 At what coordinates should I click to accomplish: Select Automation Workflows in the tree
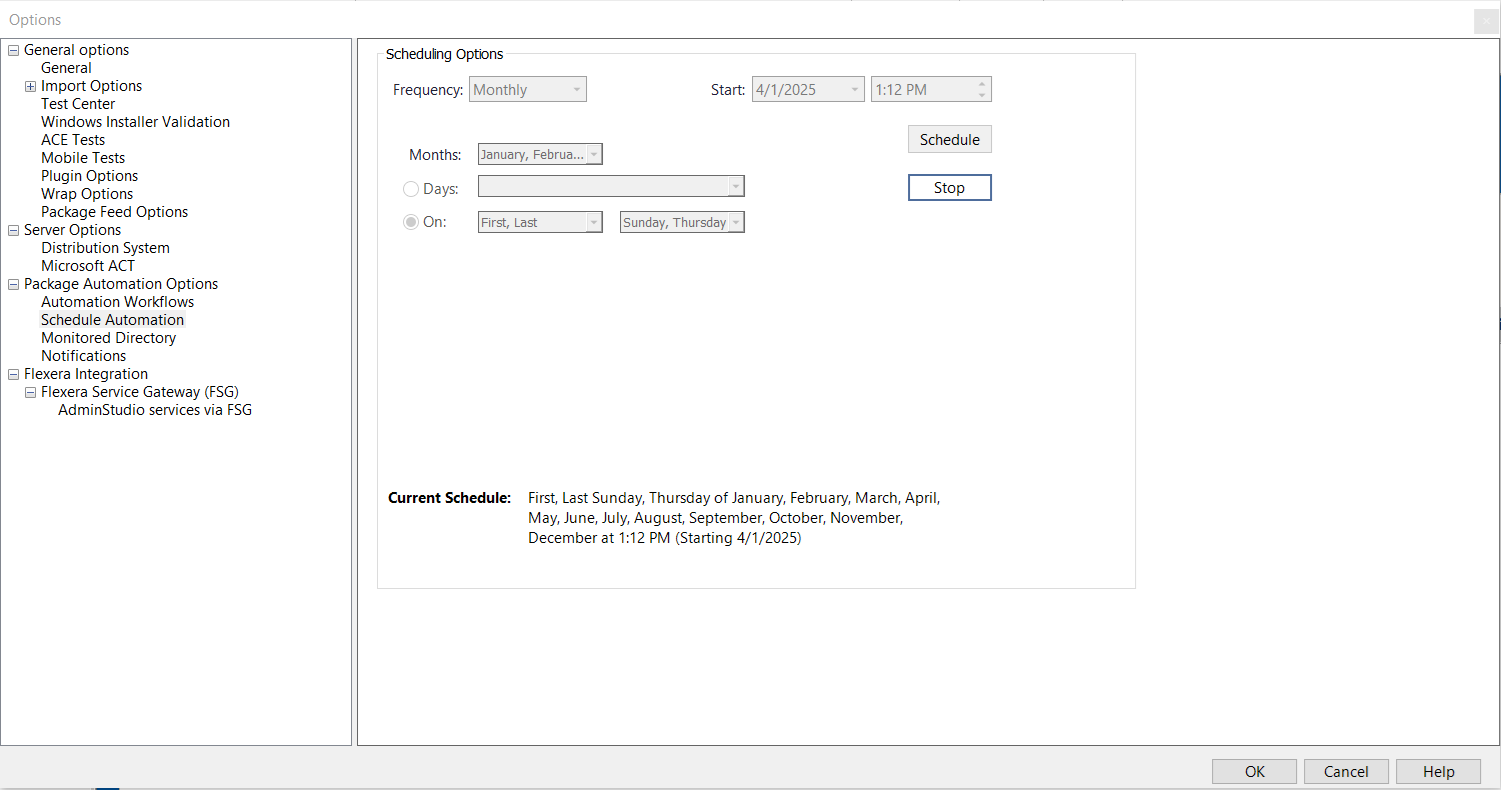(x=117, y=302)
